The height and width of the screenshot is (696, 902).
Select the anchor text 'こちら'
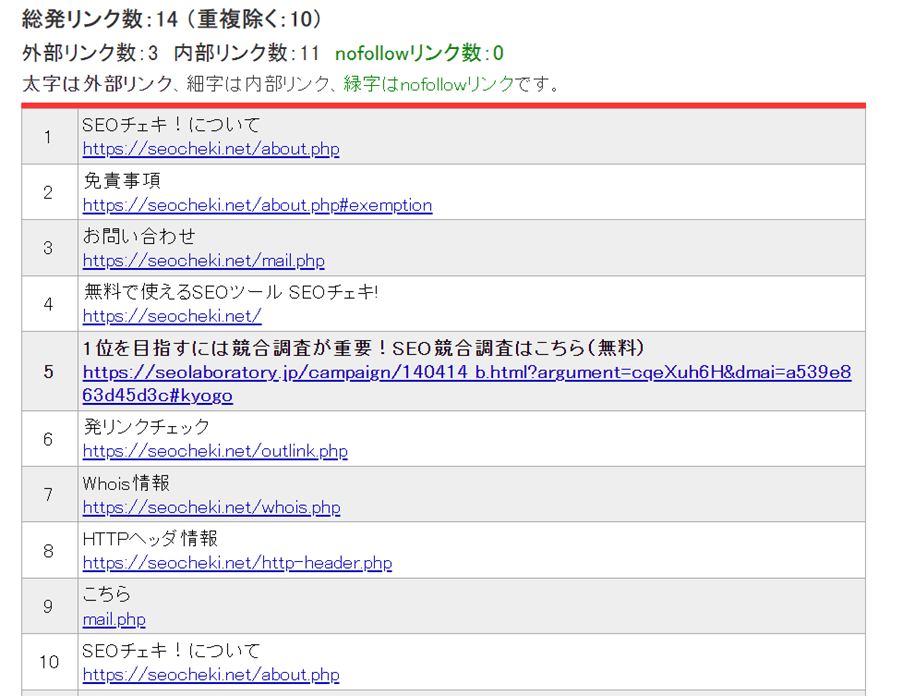coord(106,594)
